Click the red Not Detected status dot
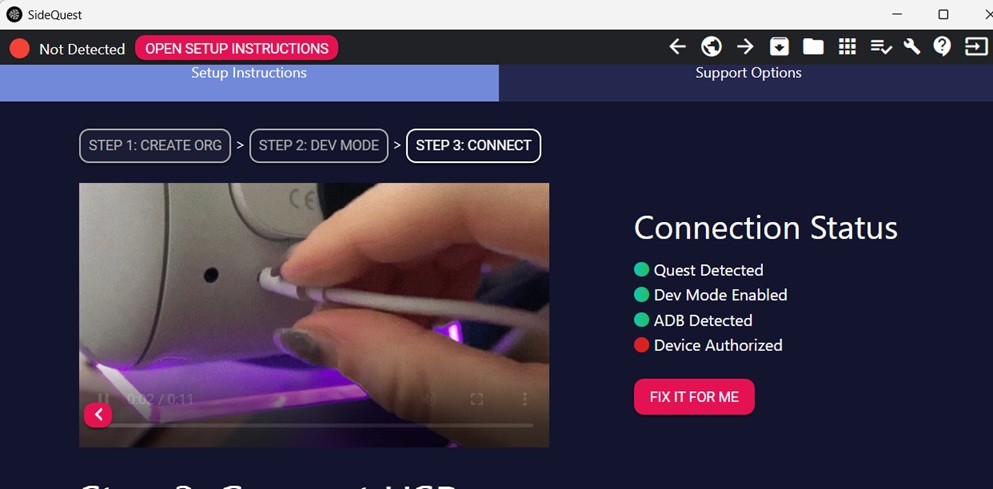The image size is (993, 489). coord(20,49)
